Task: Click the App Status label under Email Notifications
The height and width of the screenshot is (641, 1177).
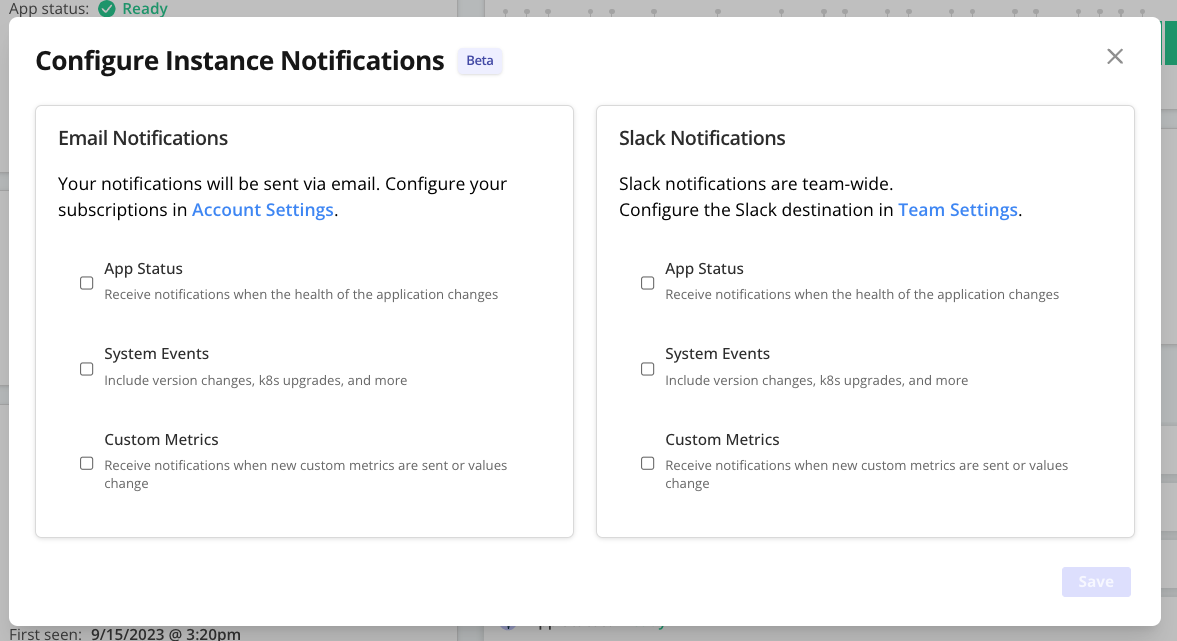Action: tap(143, 268)
